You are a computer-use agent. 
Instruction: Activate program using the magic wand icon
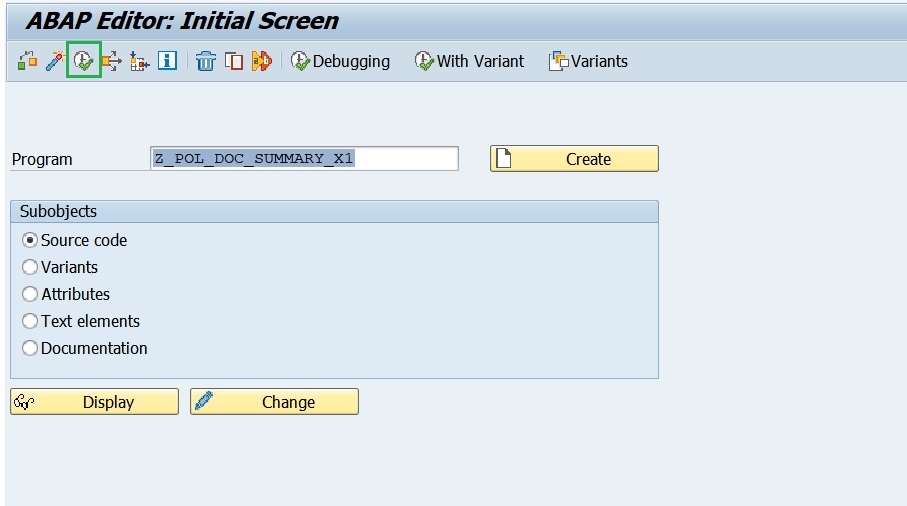(55, 61)
